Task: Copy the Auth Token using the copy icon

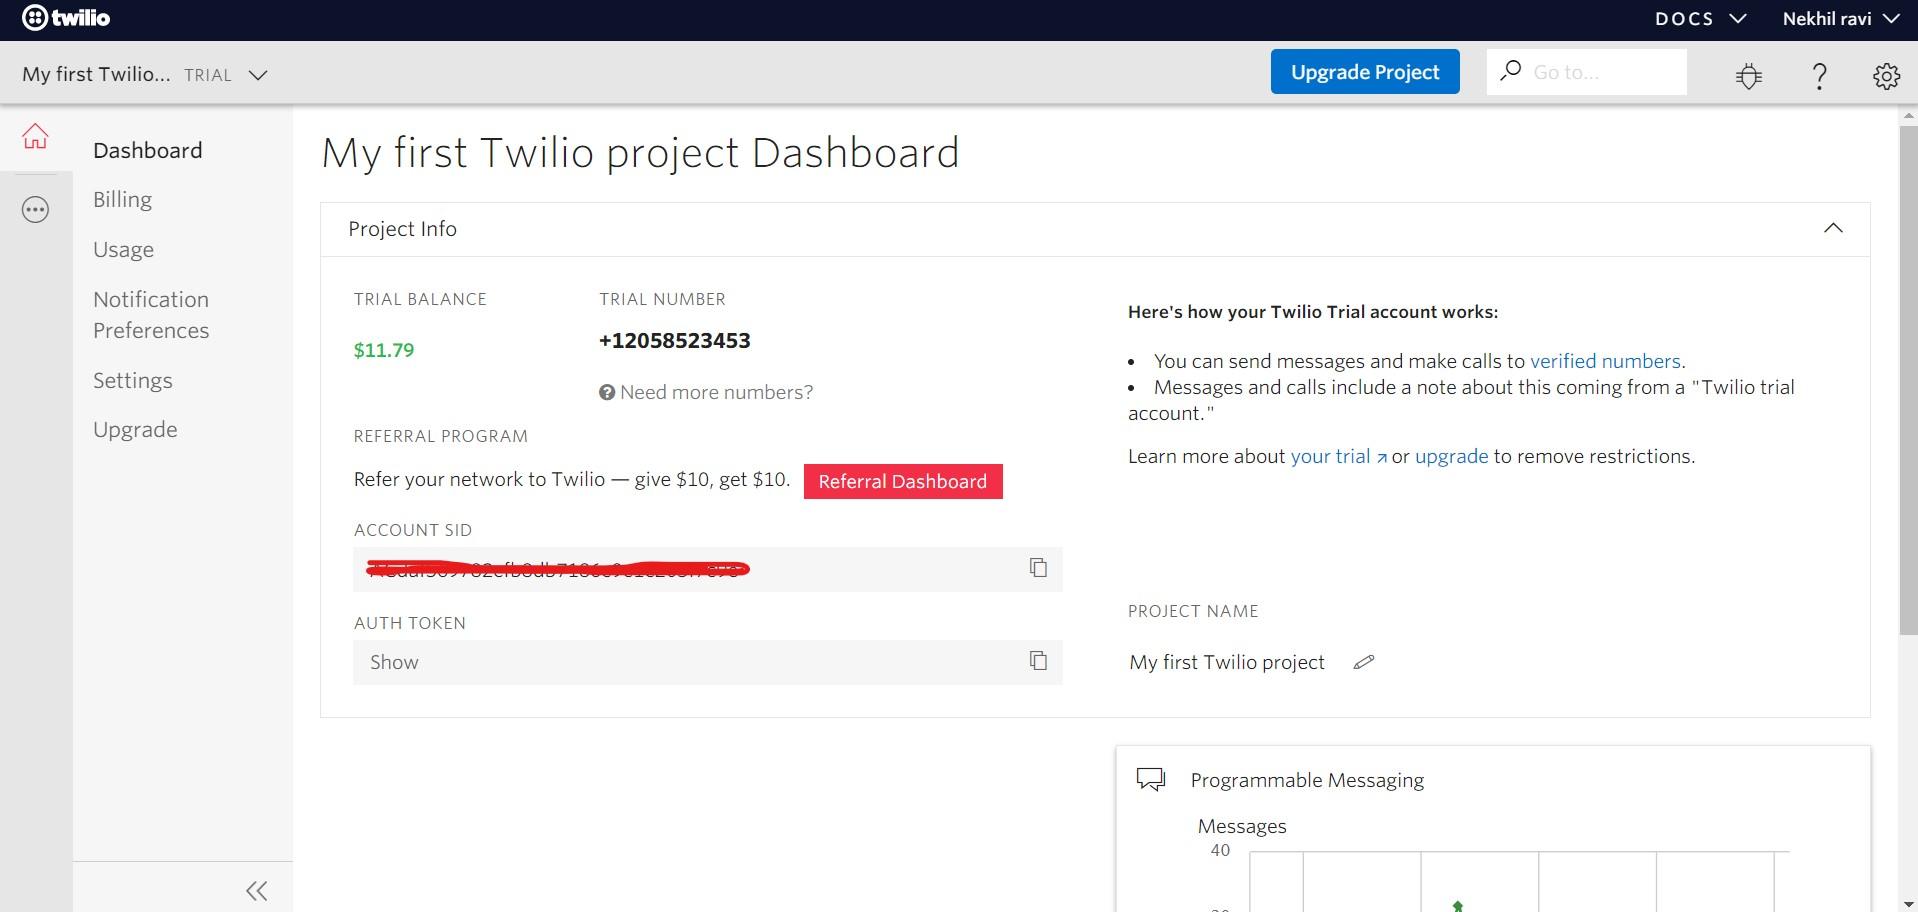Action: (x=1038, y=661)
